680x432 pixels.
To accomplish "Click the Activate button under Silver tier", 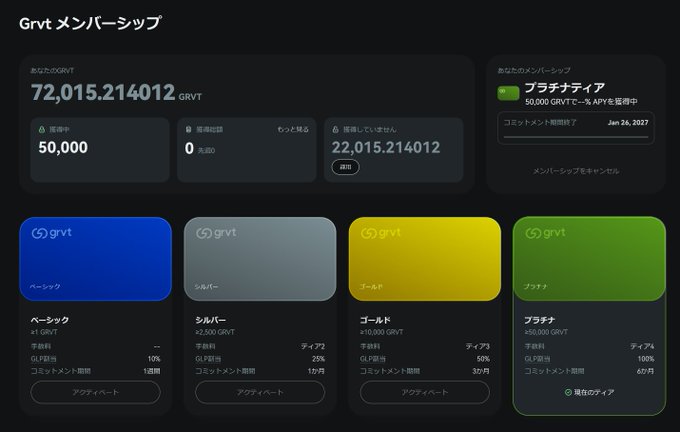I will tap(260, 392).
